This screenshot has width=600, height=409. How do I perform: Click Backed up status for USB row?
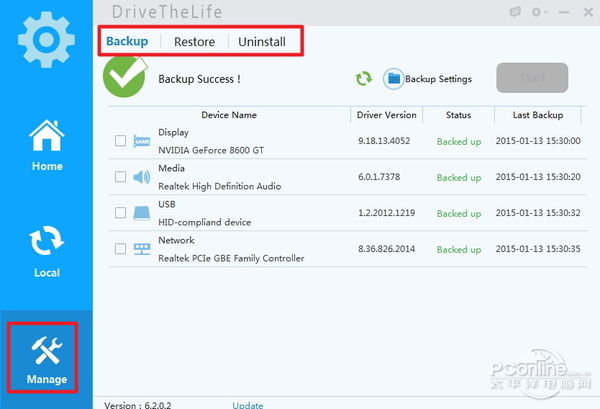pyautogui.click(x=459, y=213)
